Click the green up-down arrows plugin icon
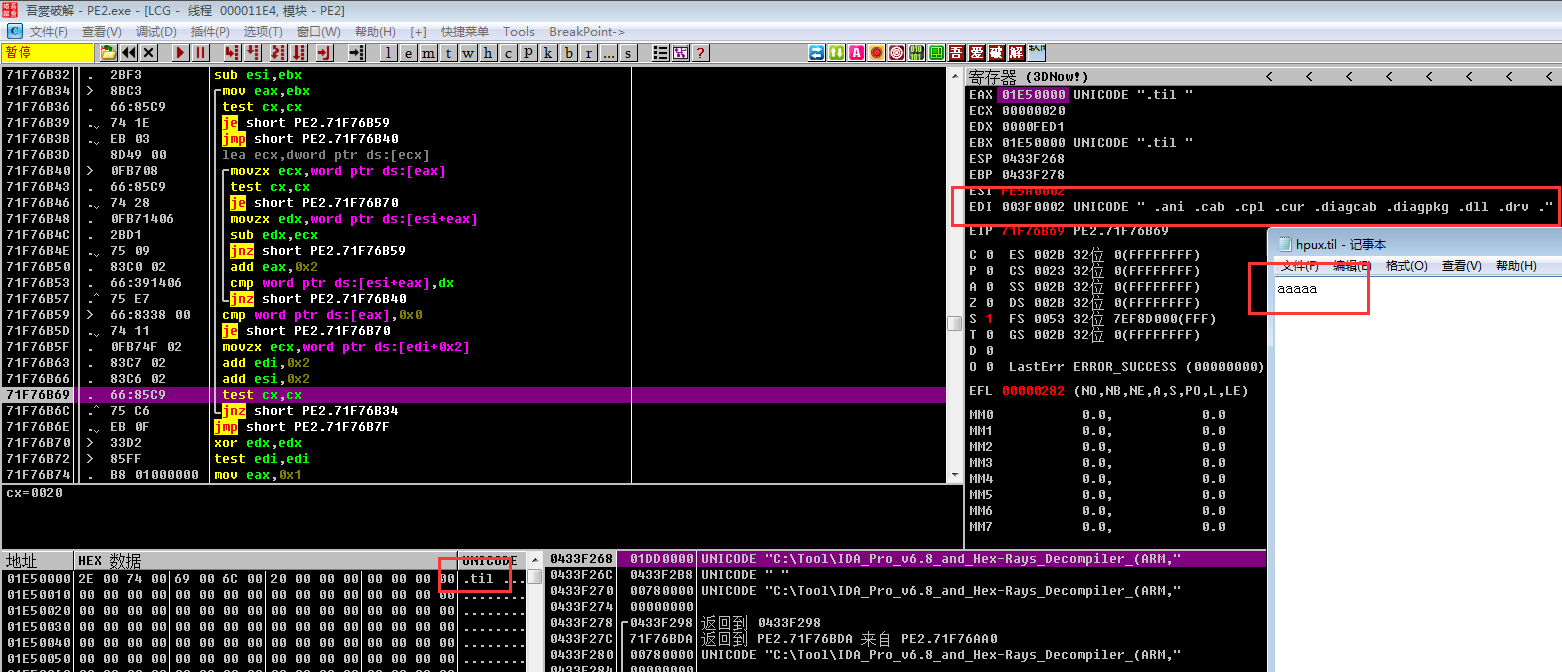Screen dimensions: 1562x672 pos(836,53)
